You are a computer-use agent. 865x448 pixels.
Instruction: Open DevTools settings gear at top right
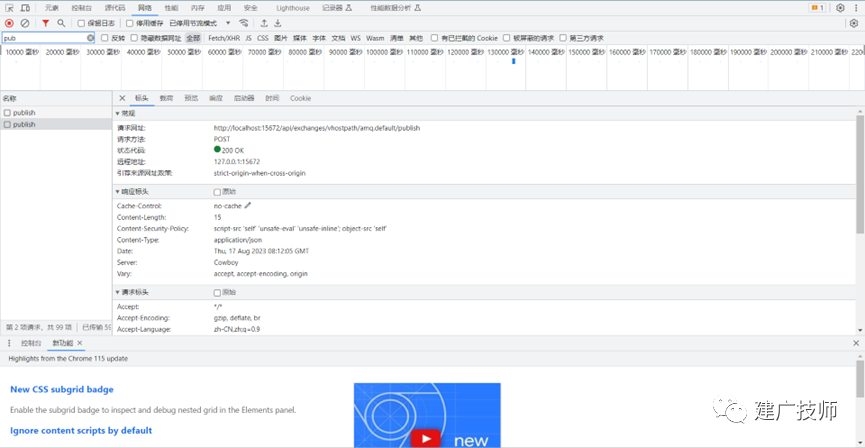[840, 8]
